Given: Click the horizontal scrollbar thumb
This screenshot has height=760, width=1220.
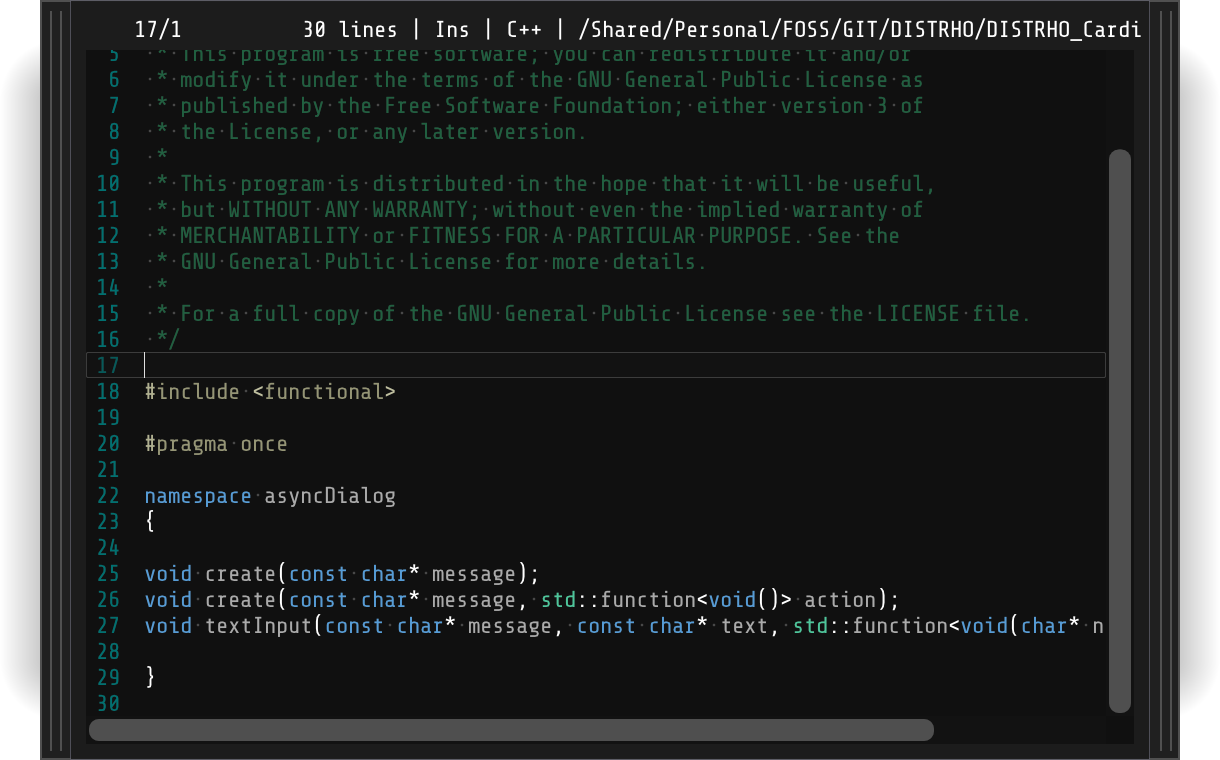Looking at the screenshot, I should [x=511, y=730].
